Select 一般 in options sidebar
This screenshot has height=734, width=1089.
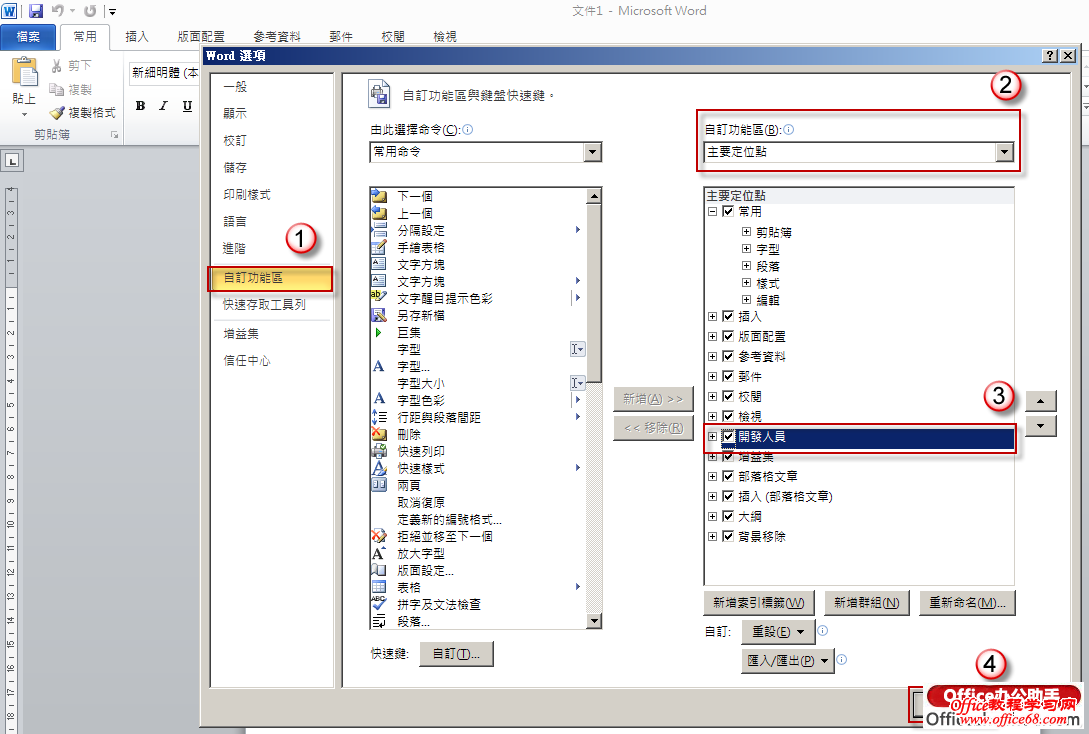coord(235,87)
